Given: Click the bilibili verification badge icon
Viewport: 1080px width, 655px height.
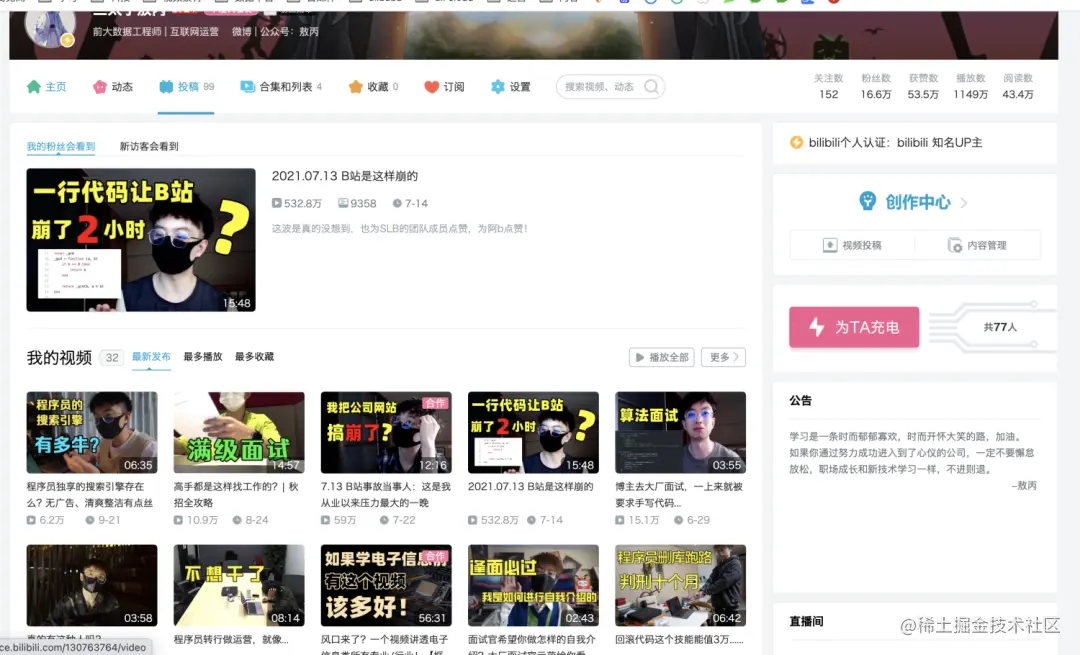Looking at the screenshot, I should (797, 143).
